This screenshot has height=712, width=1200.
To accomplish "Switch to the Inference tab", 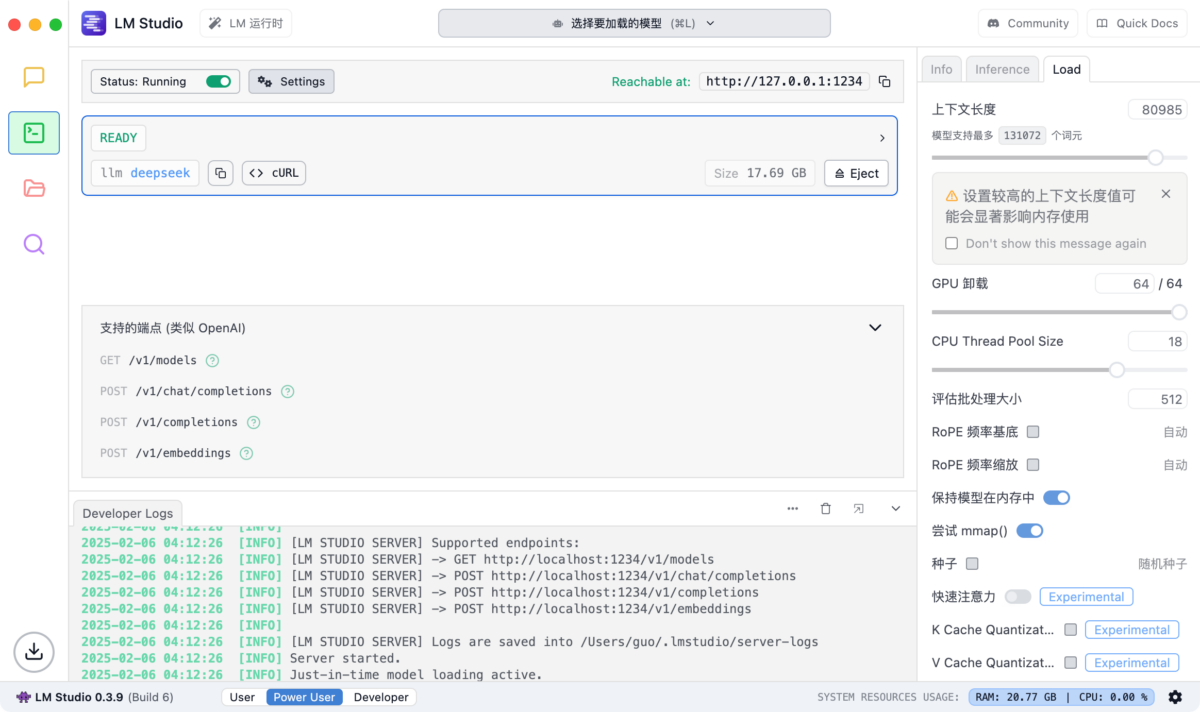I will coord(1002,69).
